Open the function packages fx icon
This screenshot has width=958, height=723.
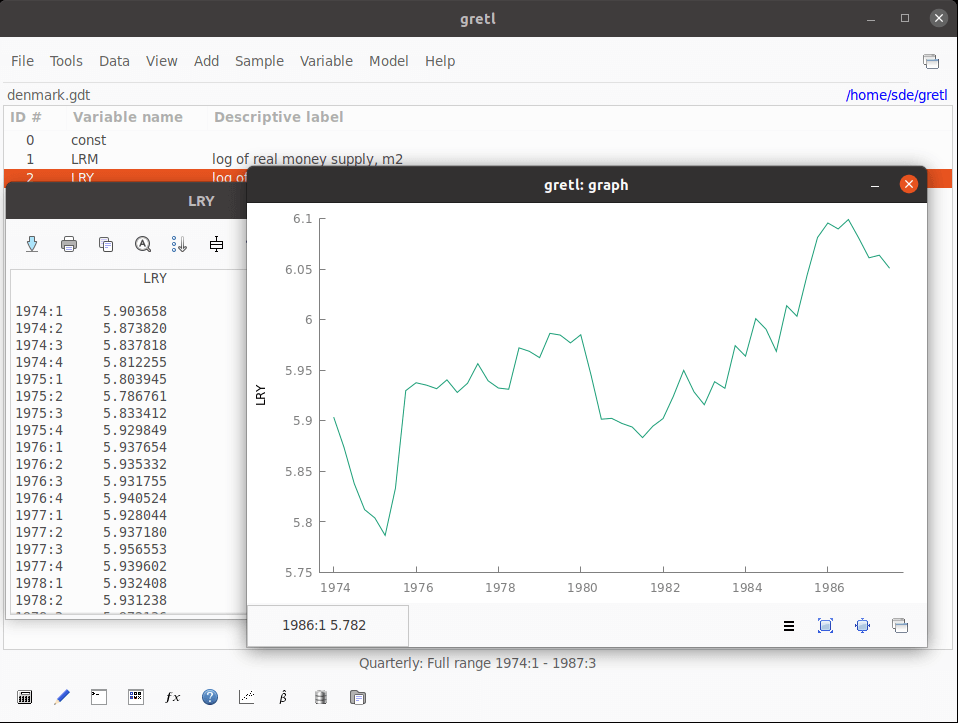(172, 697)
